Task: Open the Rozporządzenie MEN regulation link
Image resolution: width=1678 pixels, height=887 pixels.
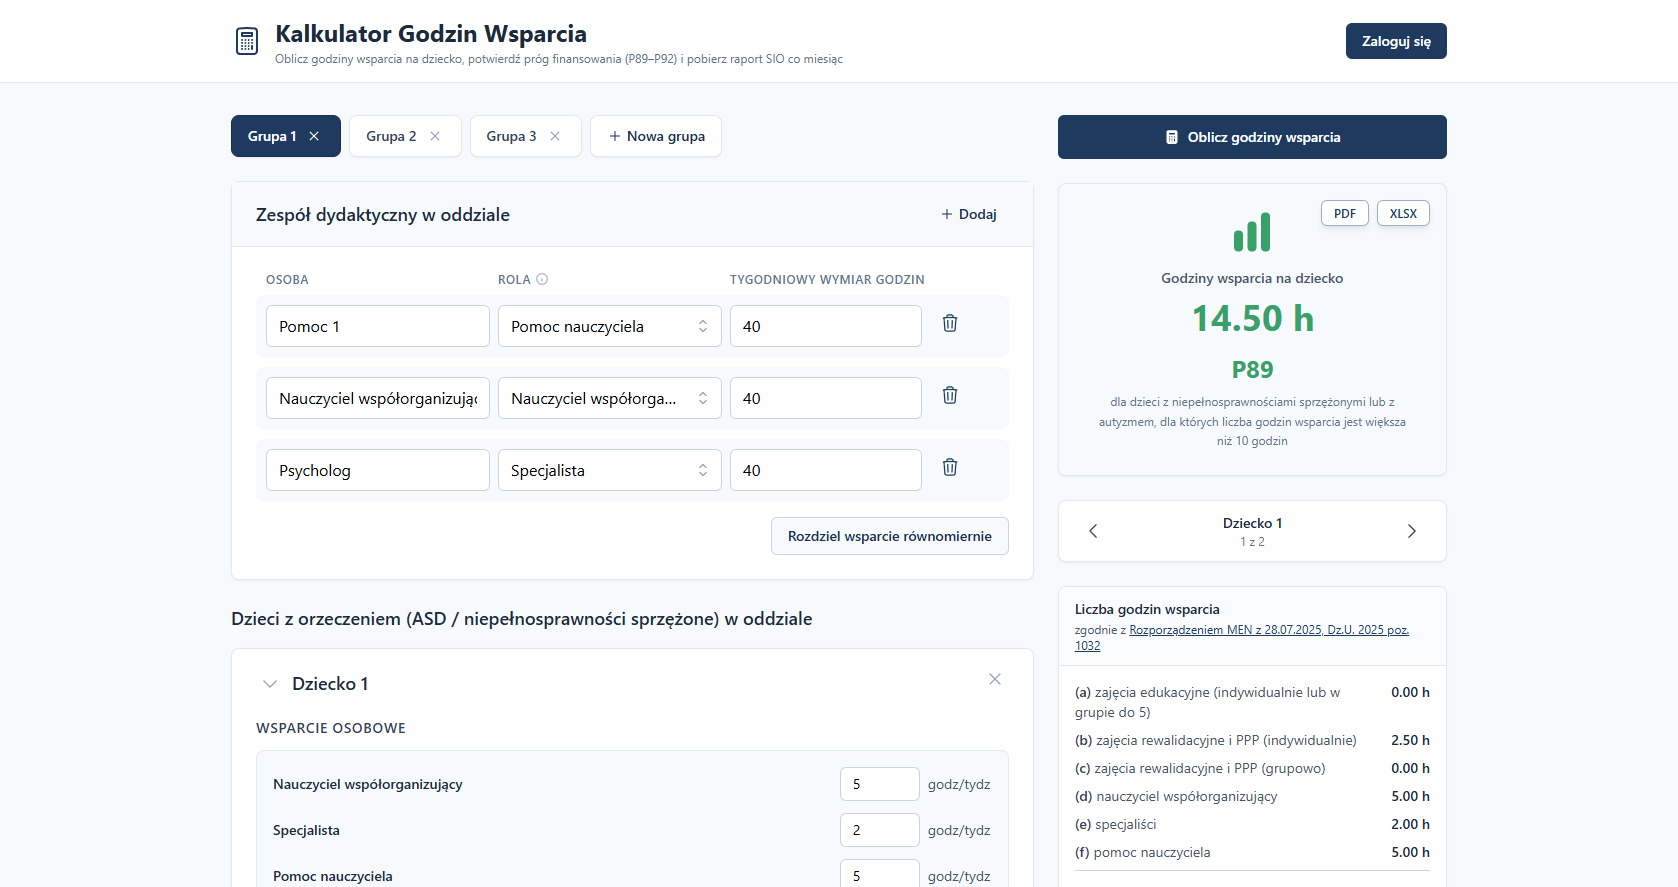Action: click(1268, 630)
